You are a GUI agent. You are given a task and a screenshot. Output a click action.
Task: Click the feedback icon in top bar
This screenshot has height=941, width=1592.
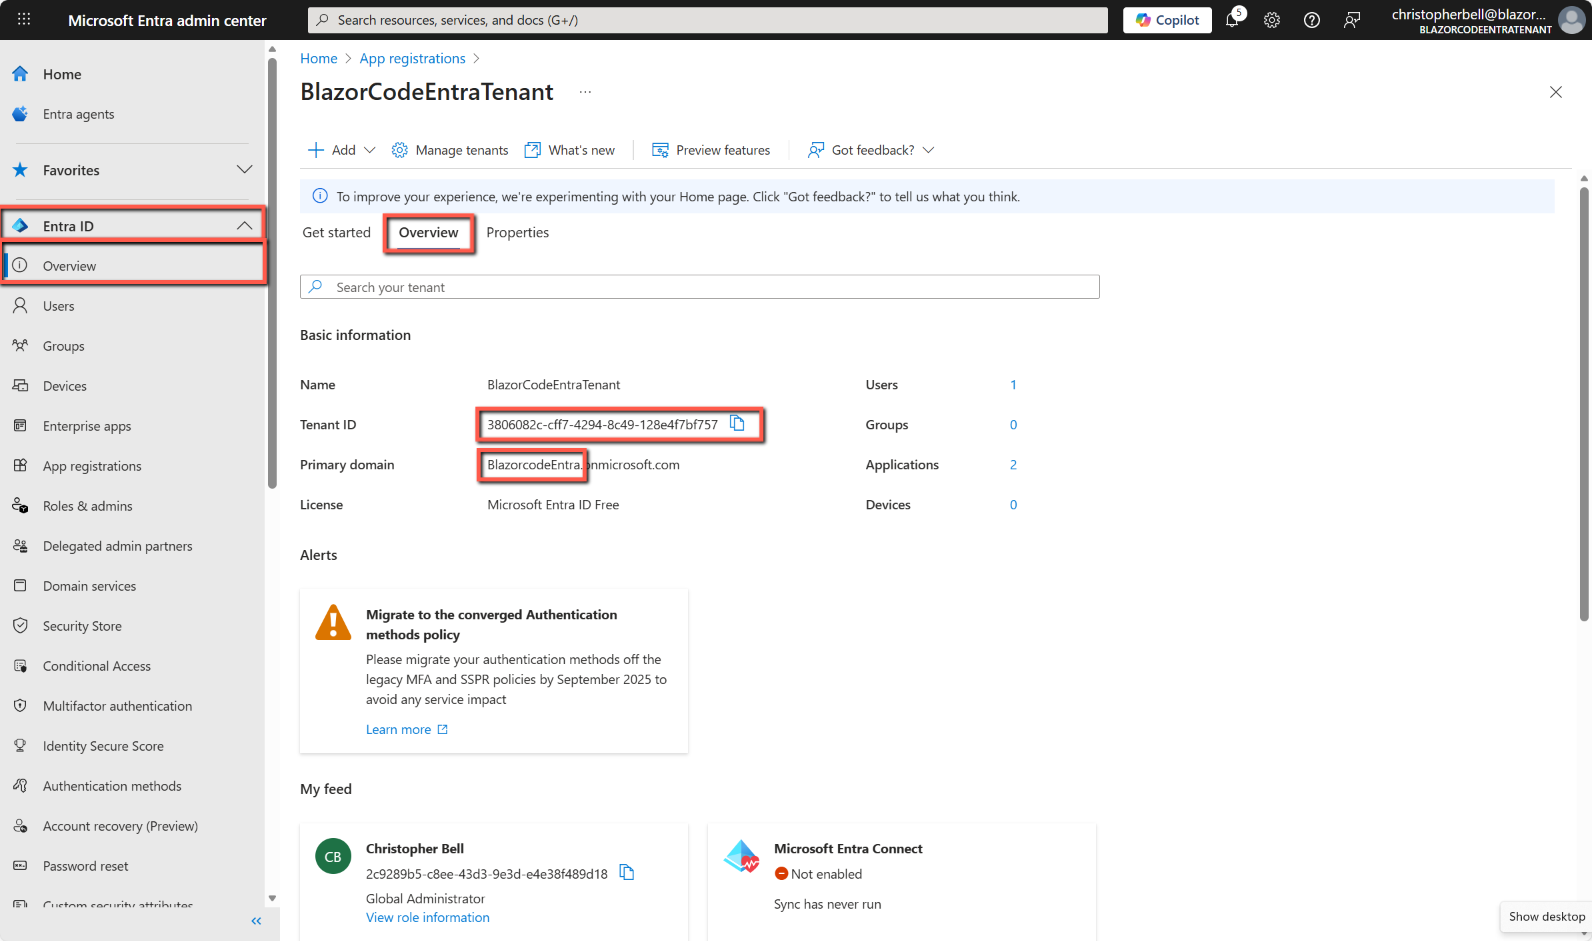[1352, 20]
